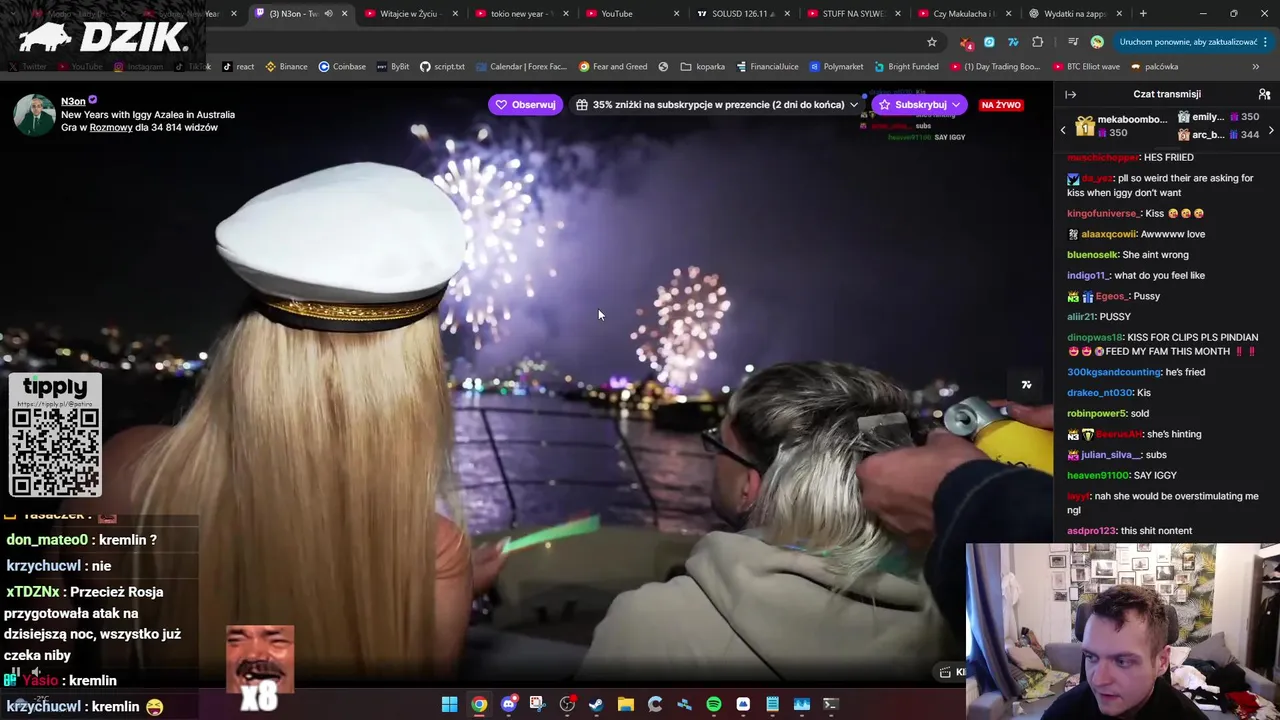Open the Fear and Greed bookmark

coord(613,67)
